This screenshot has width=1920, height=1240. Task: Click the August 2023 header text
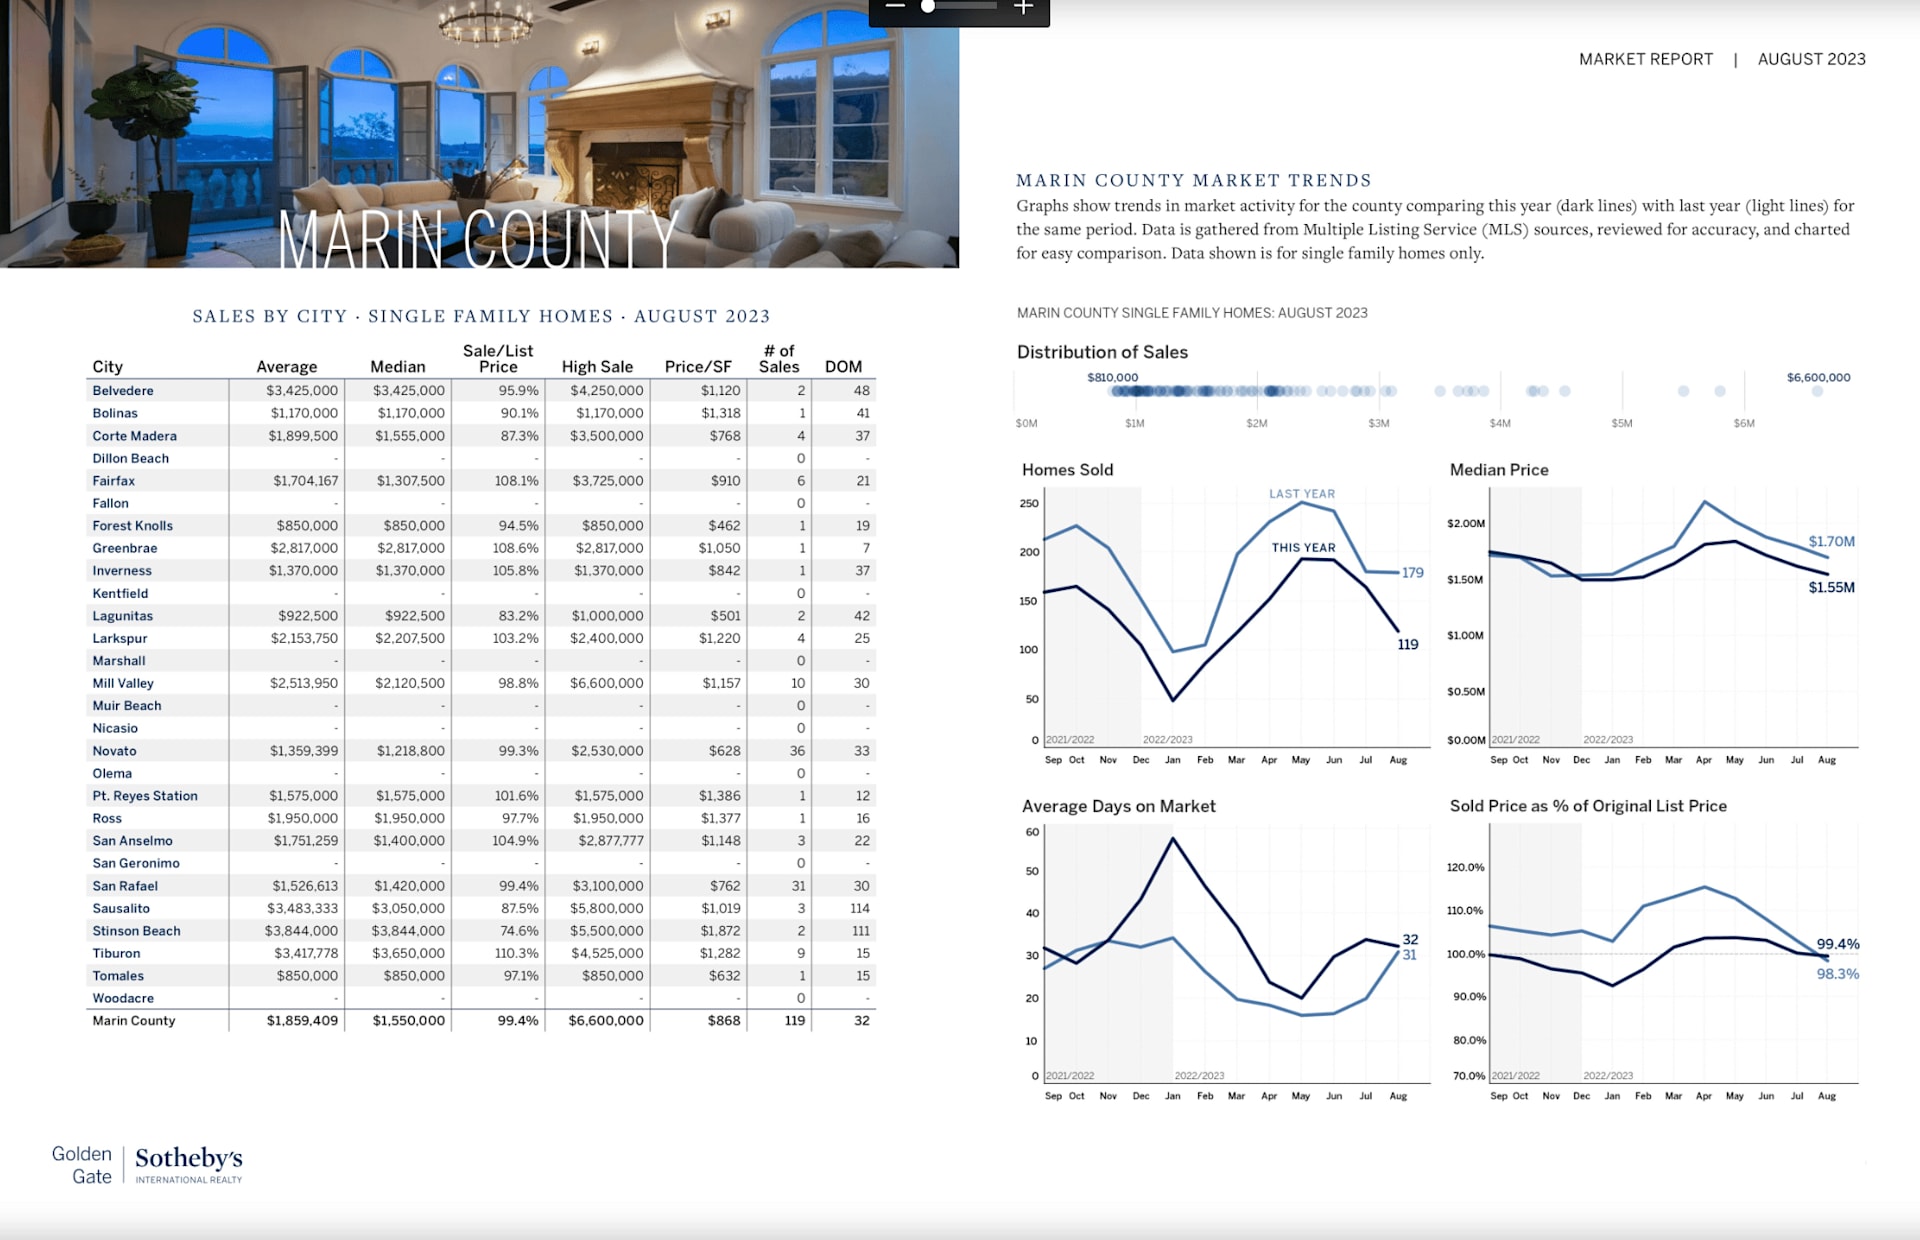pyautogui.click(x=1811, y=59)
